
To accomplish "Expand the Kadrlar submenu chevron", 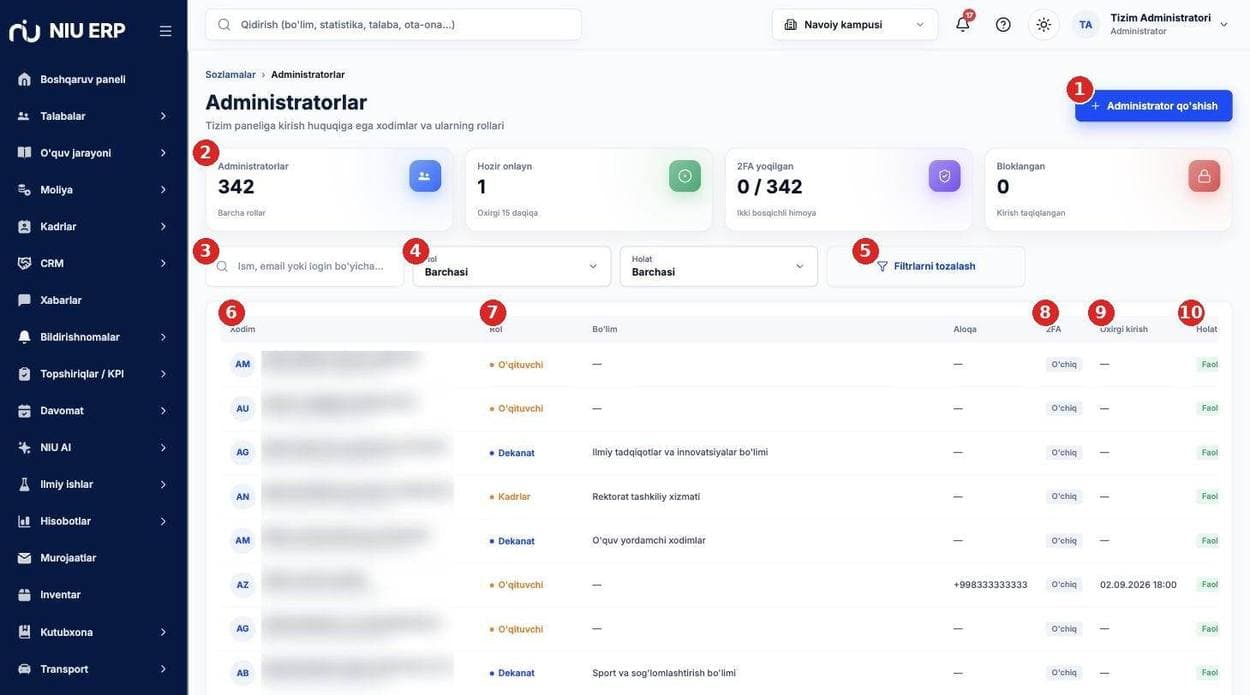I will tap(163, 226).
